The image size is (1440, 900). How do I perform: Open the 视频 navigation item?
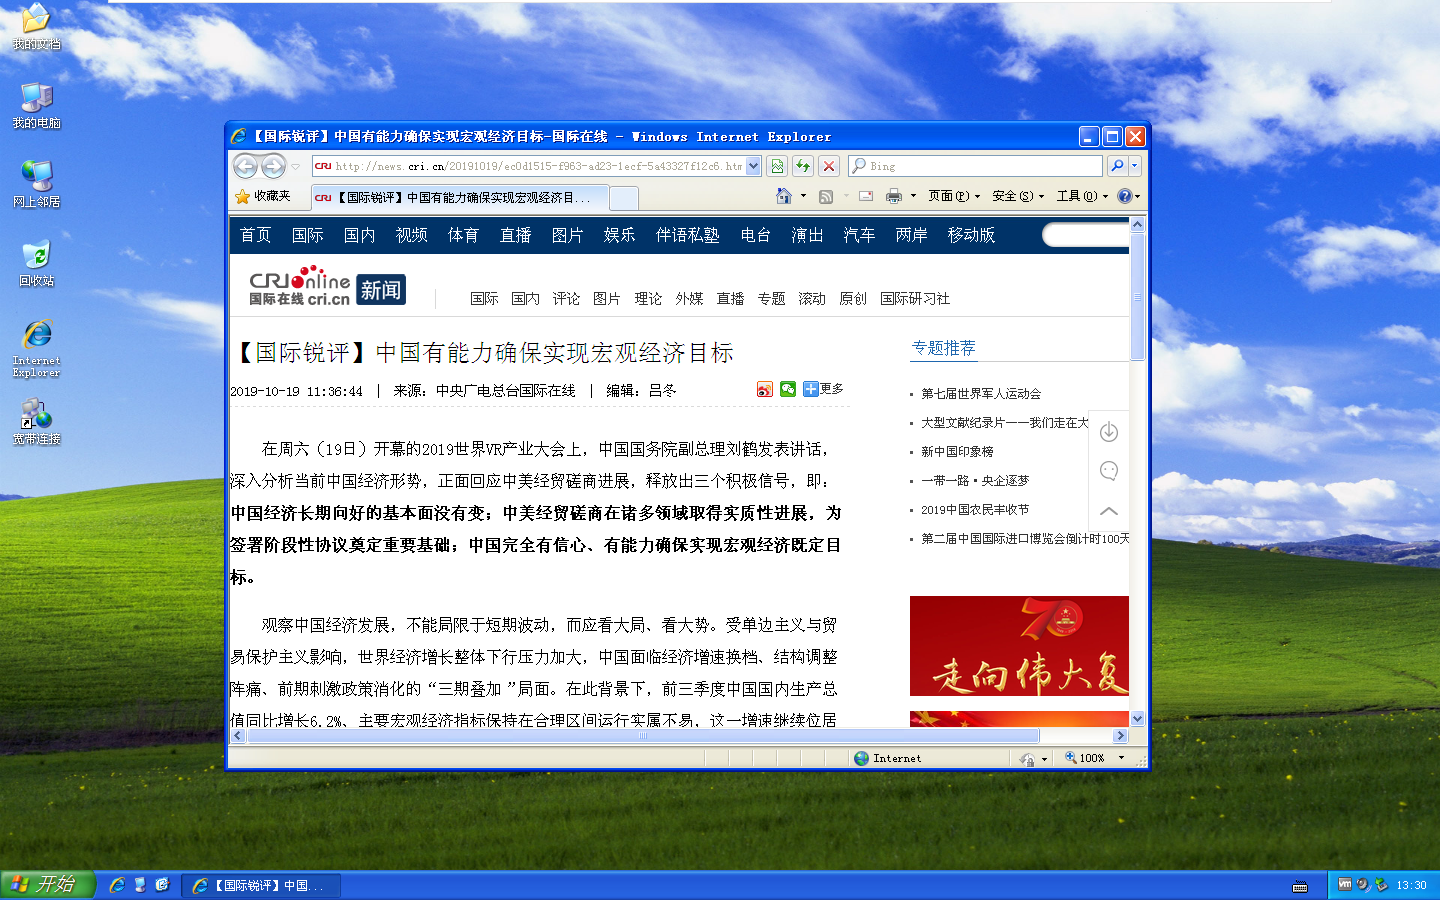point(412,235)
